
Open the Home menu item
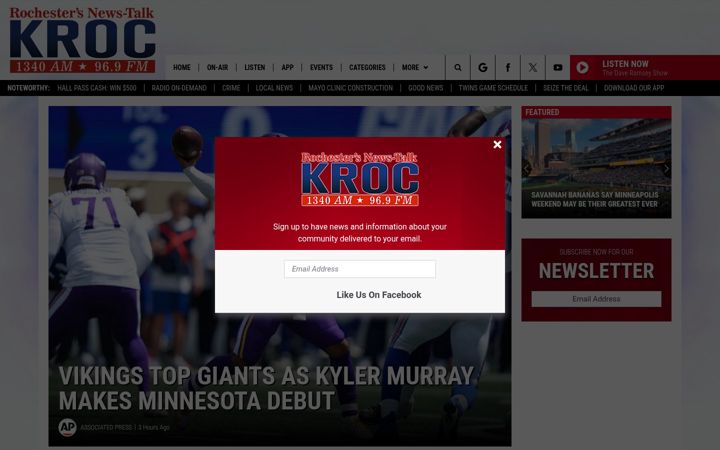click(x=181, y=68)
